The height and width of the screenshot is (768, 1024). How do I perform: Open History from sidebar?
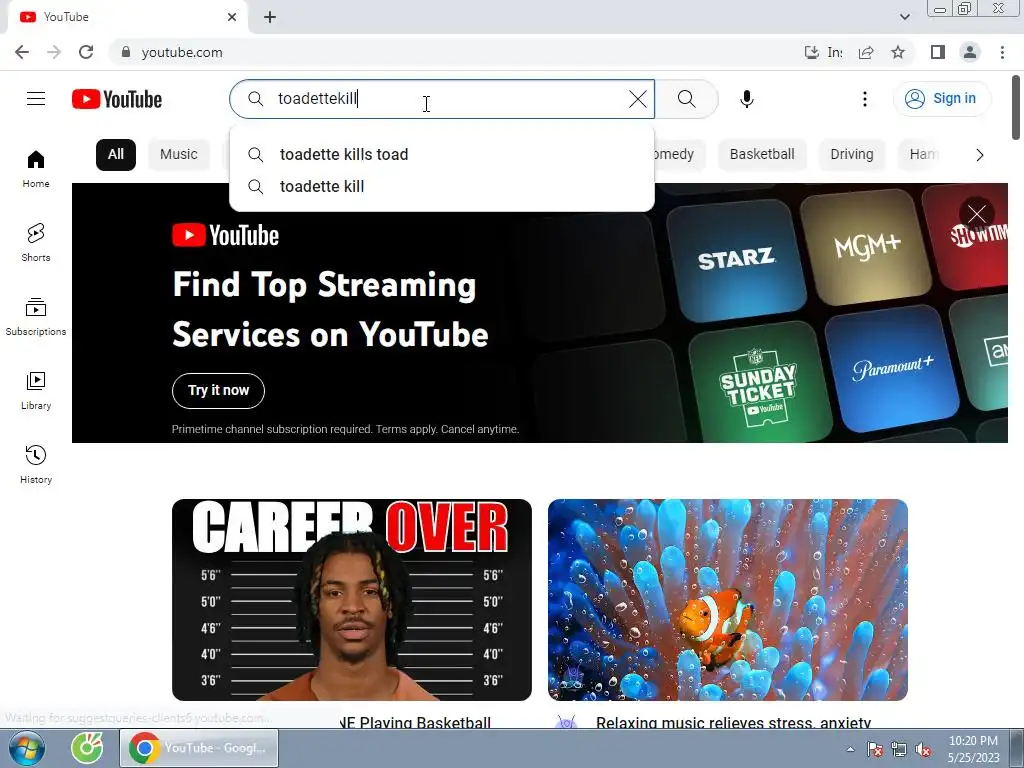coord(36,464)
